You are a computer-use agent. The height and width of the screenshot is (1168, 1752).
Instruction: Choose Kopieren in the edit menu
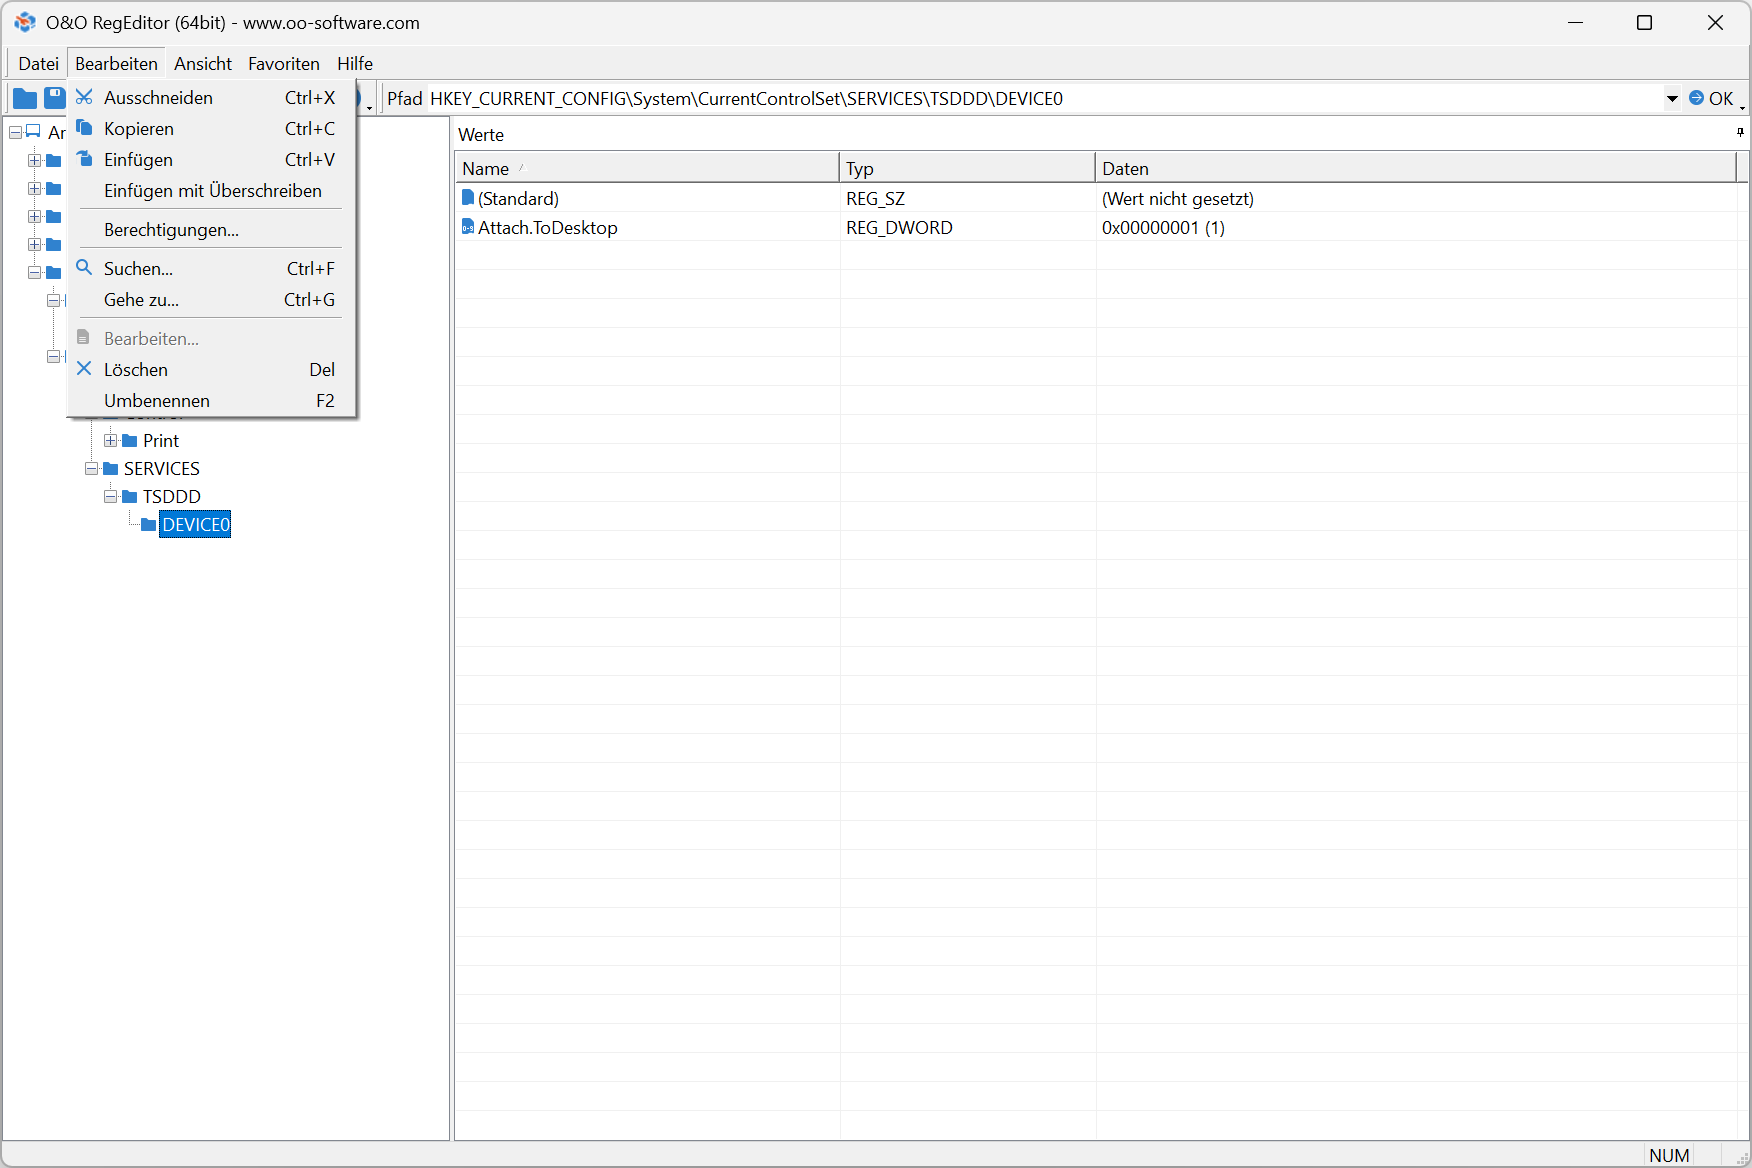click(x=139, y=129)
